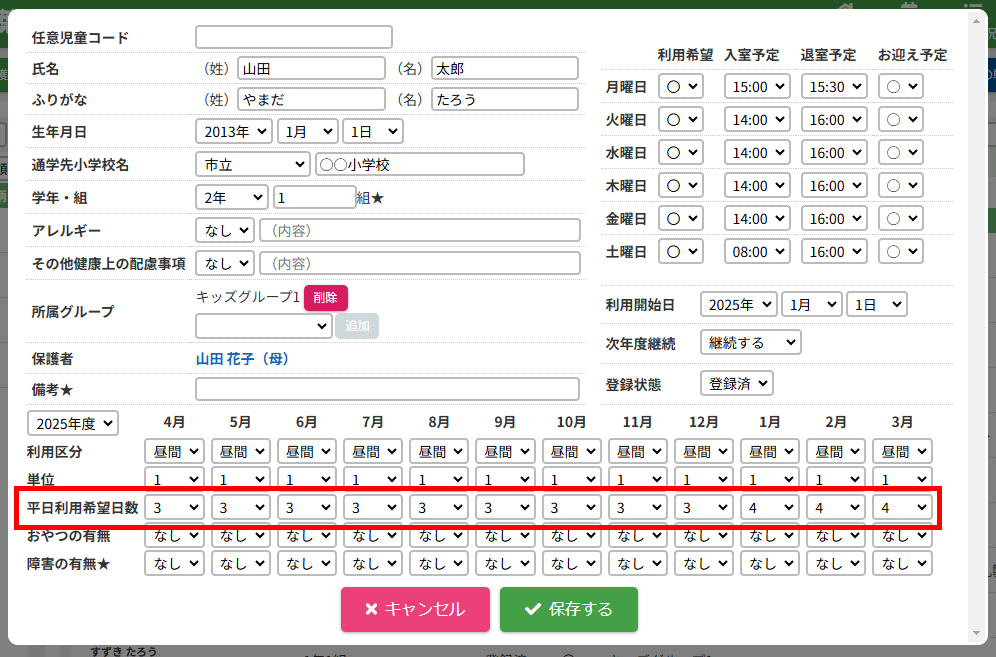Image resolution: width=996 pixels, height=657 pixels.
Task: Open the 登録状態 登録済 dropdown
Action: click(737, 383)
